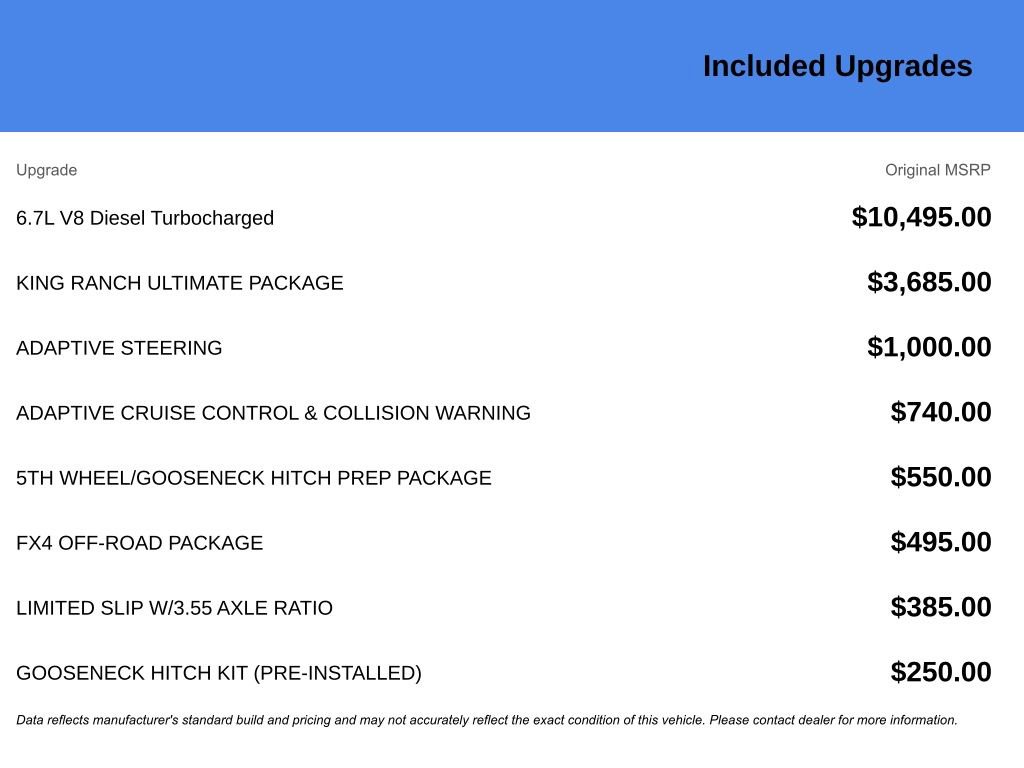Click the $550.00 price
The width and height of the screenshot is (1024, 768).
[941, 477]
